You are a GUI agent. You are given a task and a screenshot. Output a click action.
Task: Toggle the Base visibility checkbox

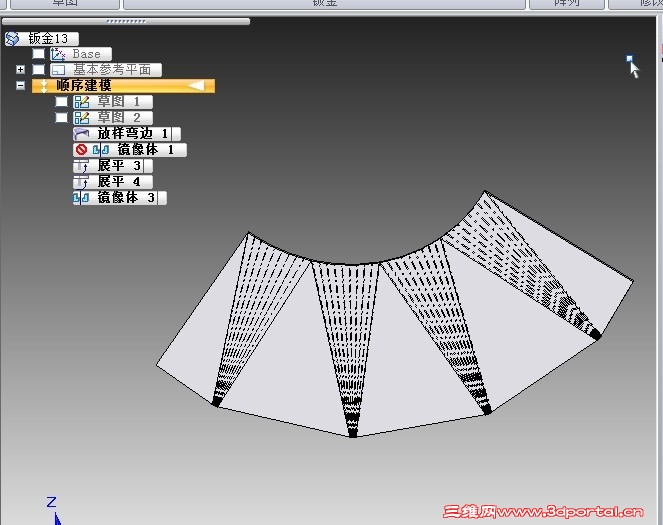click(x=38, y=54)
